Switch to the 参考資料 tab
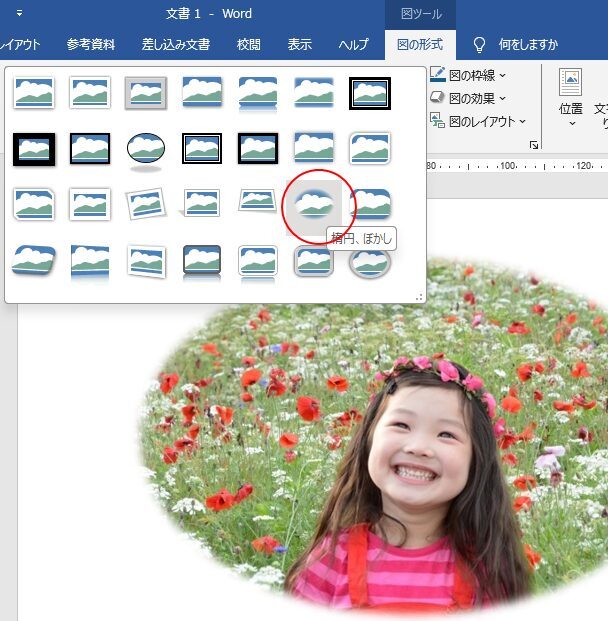 coord(91,44)
